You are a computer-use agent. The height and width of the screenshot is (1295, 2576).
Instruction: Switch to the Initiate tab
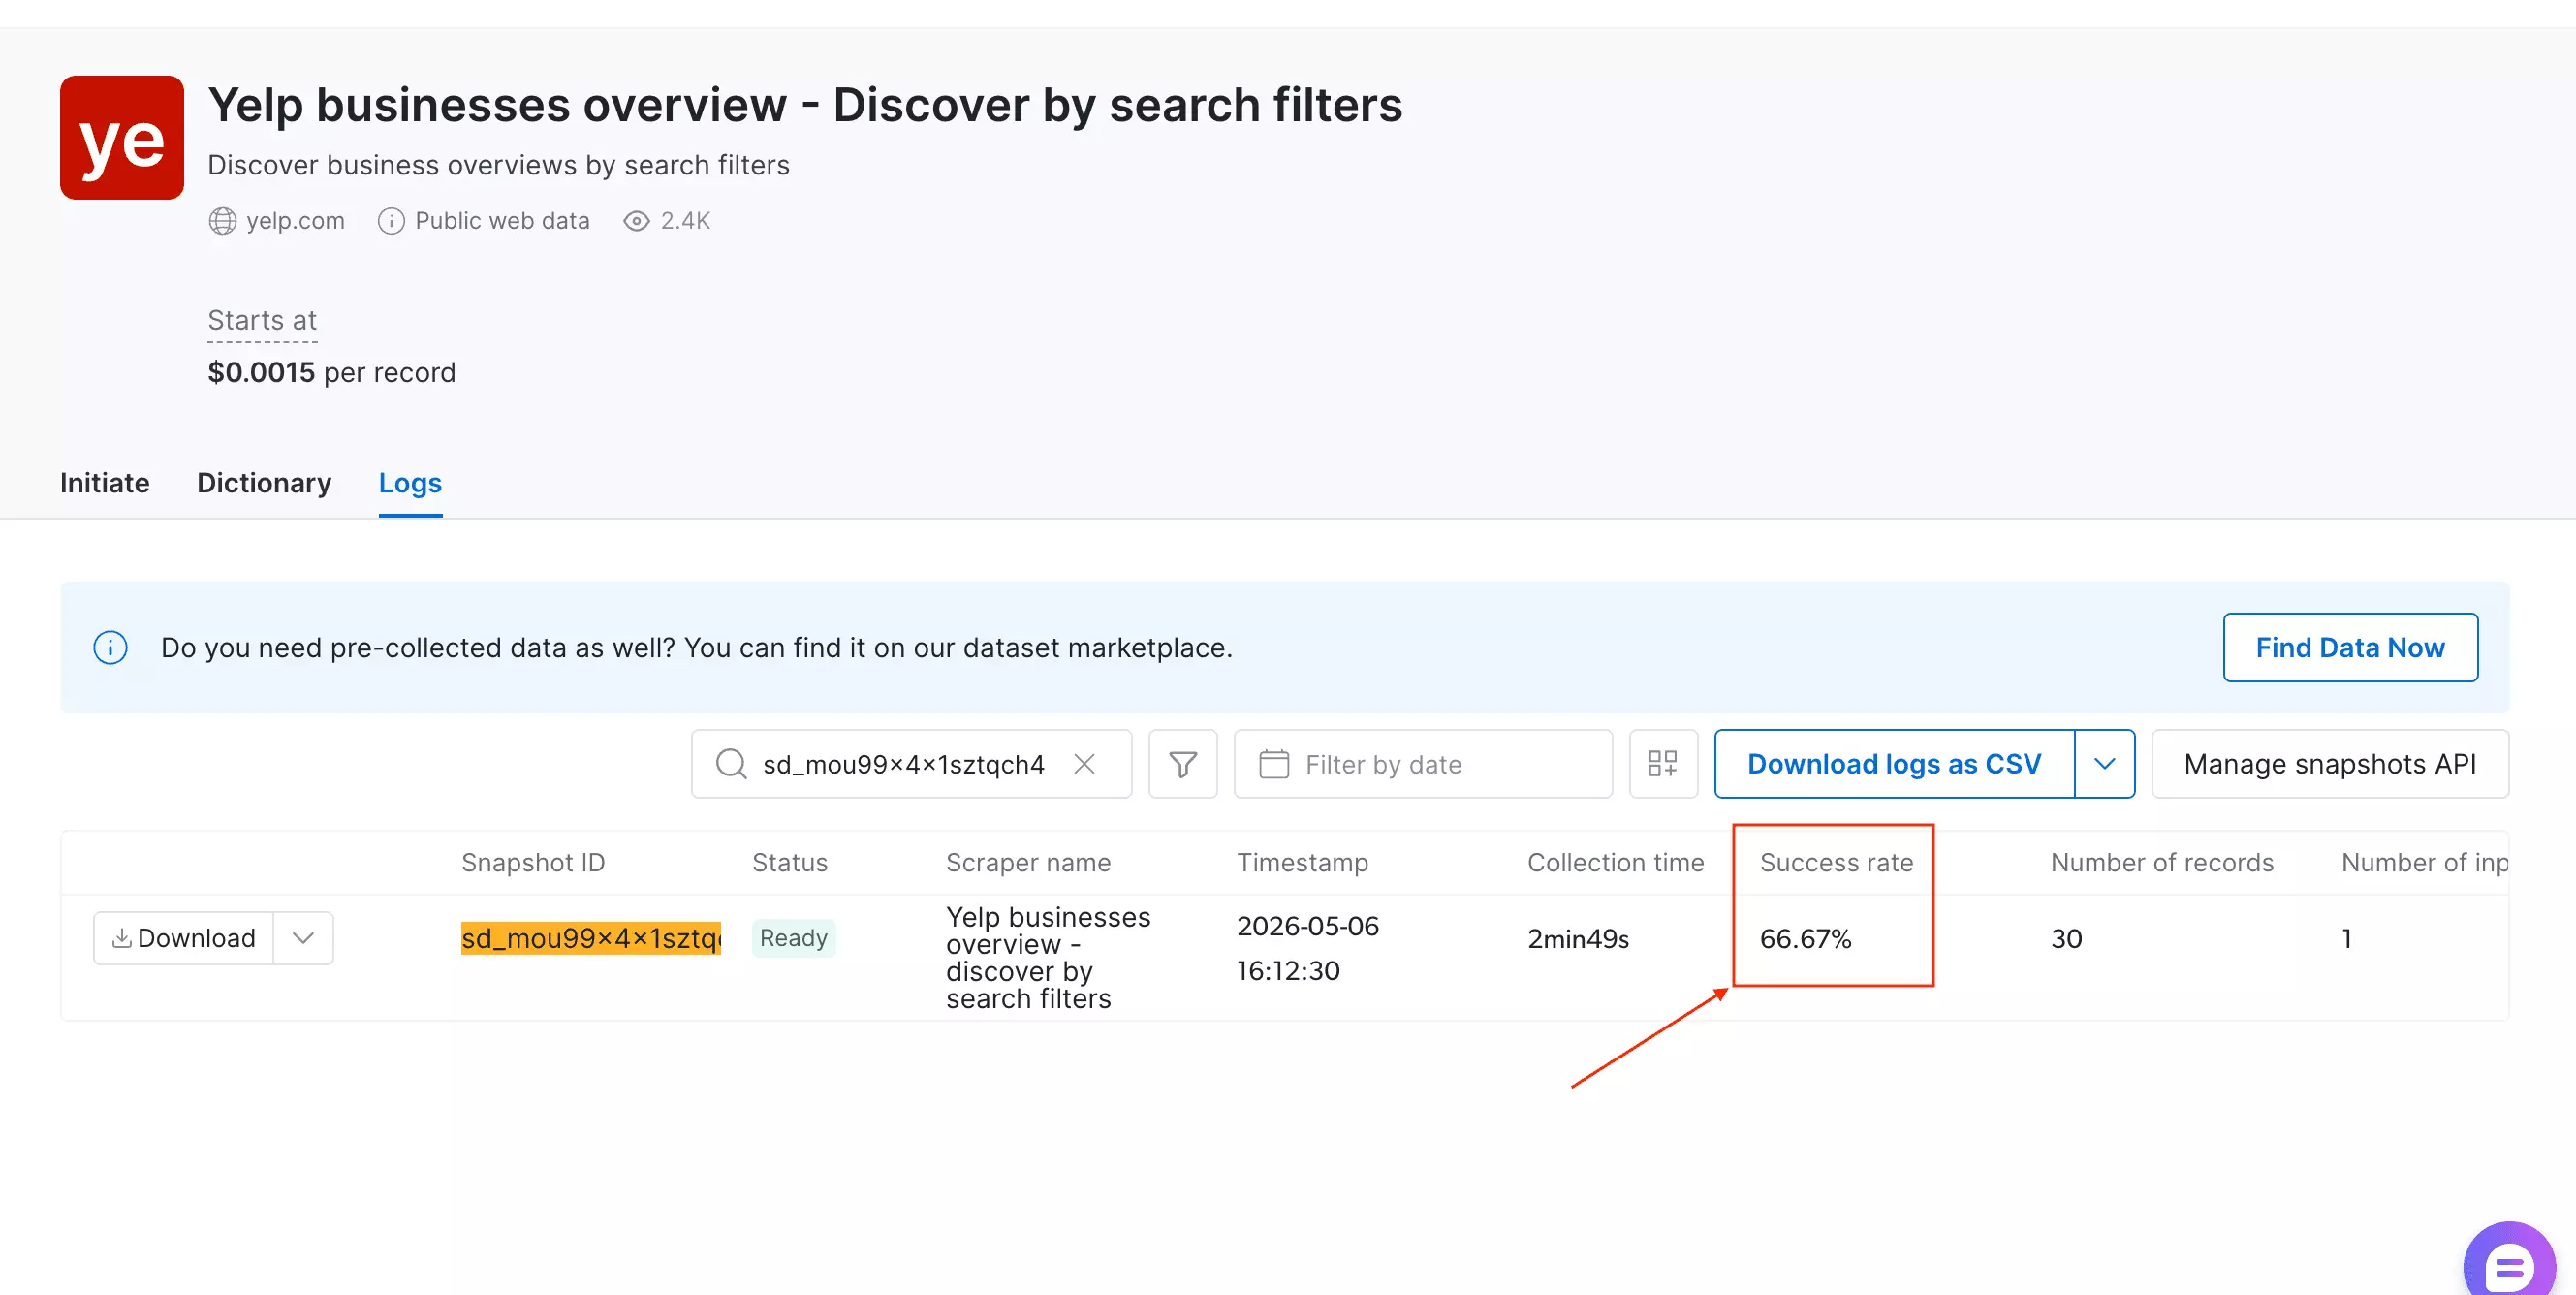point(105,483)
